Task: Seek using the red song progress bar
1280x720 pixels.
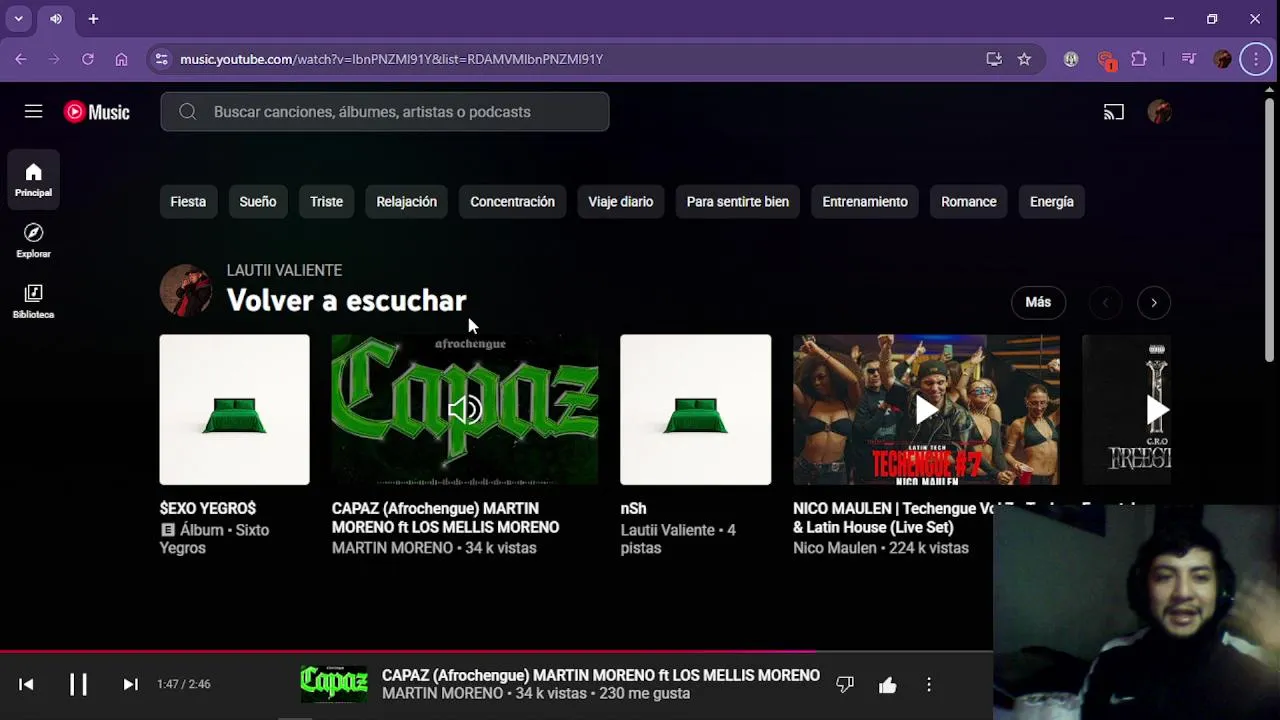Action: pyautogui.click(x=496, y=651)
